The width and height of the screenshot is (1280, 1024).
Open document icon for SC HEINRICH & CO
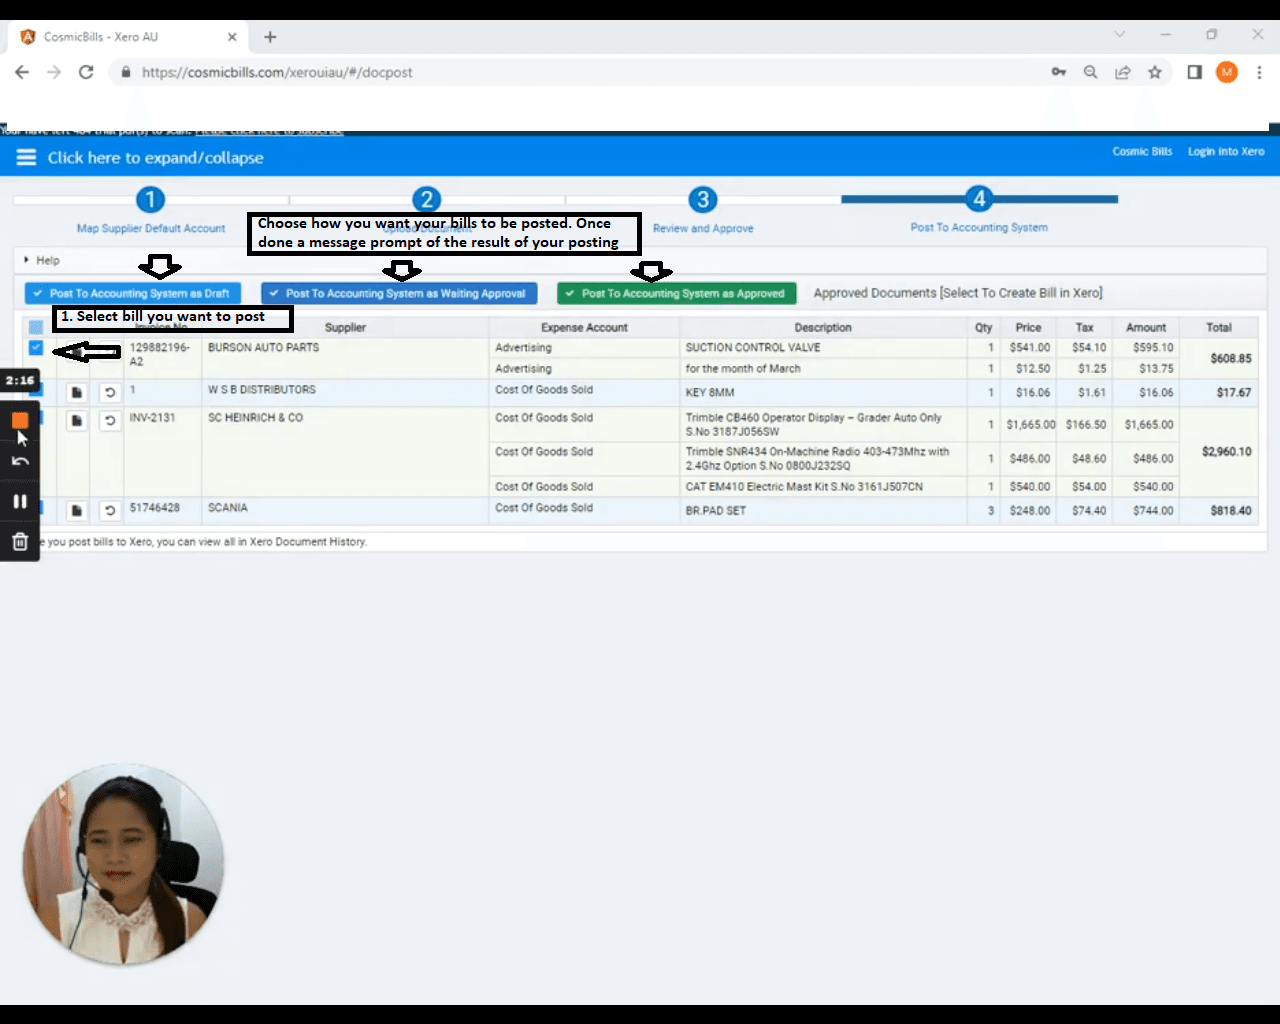(76, 420)
